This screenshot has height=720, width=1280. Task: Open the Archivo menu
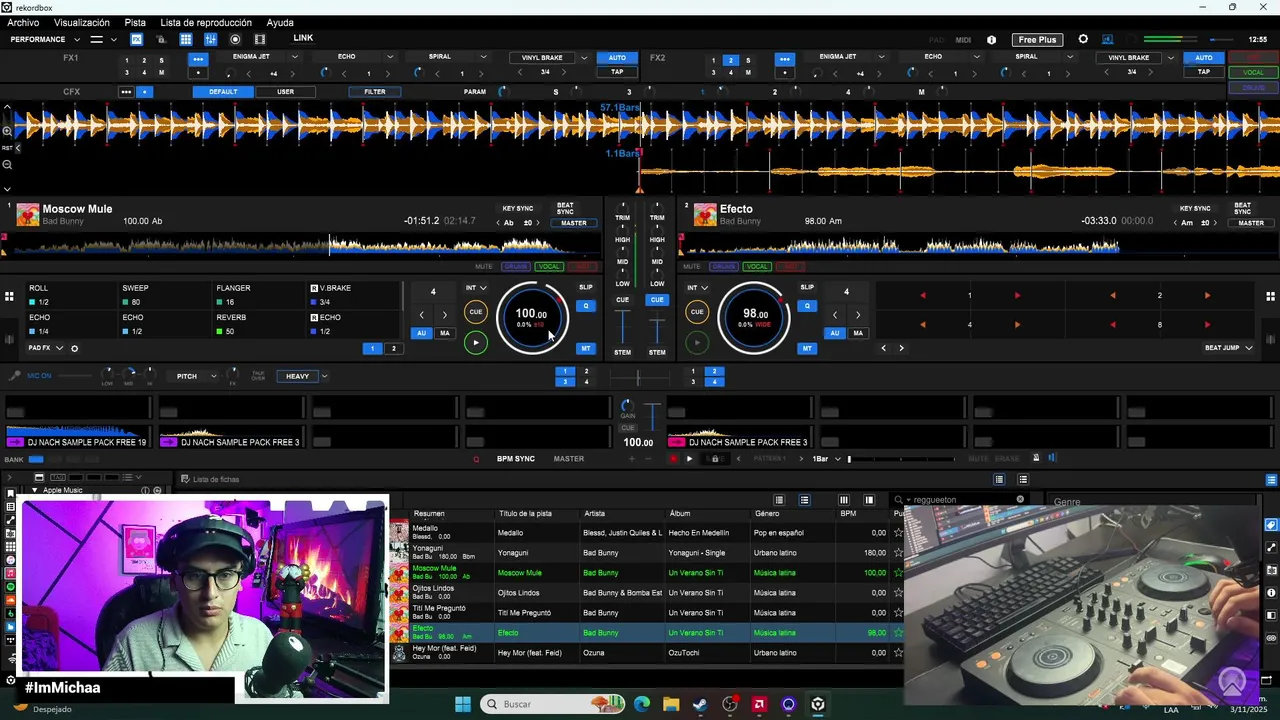point(23,22)
